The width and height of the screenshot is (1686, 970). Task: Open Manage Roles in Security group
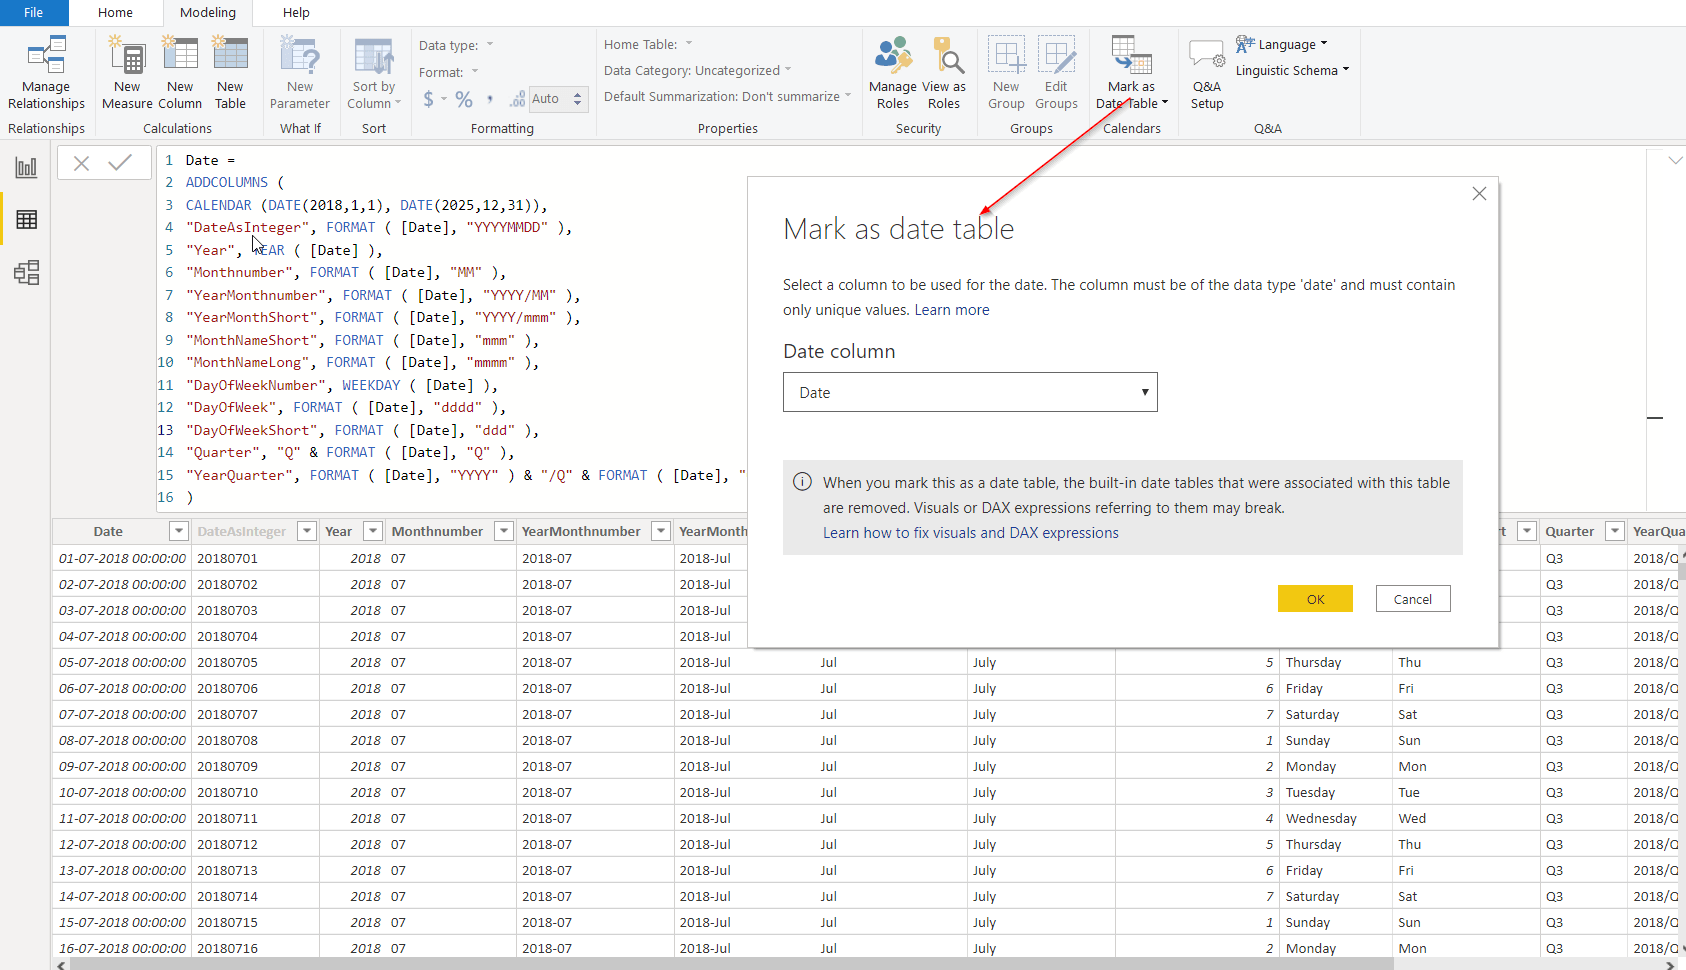tap(893, 70)
